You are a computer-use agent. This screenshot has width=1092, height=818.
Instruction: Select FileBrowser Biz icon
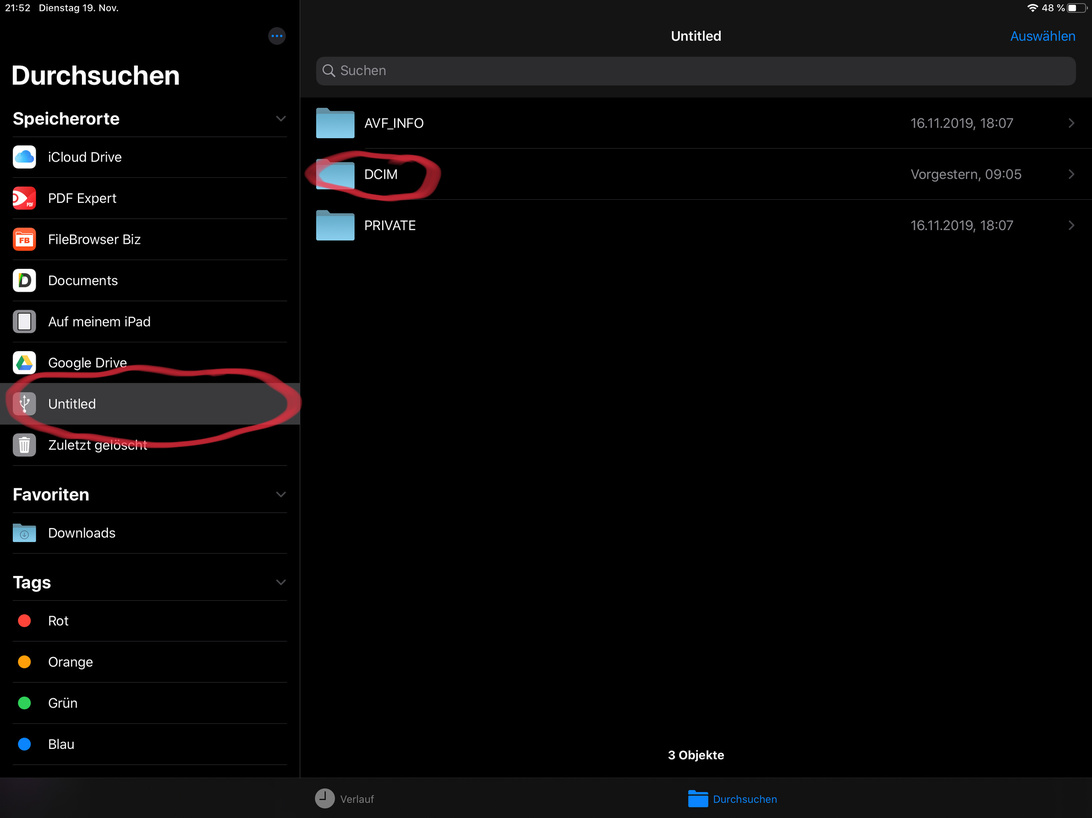(x=25, y=240)
